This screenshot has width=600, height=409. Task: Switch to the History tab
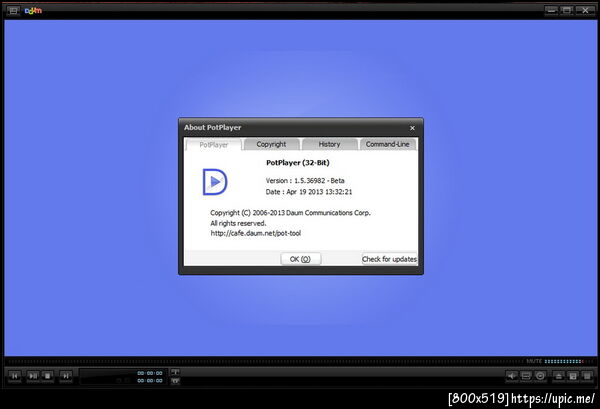click(x=329, y=144)
